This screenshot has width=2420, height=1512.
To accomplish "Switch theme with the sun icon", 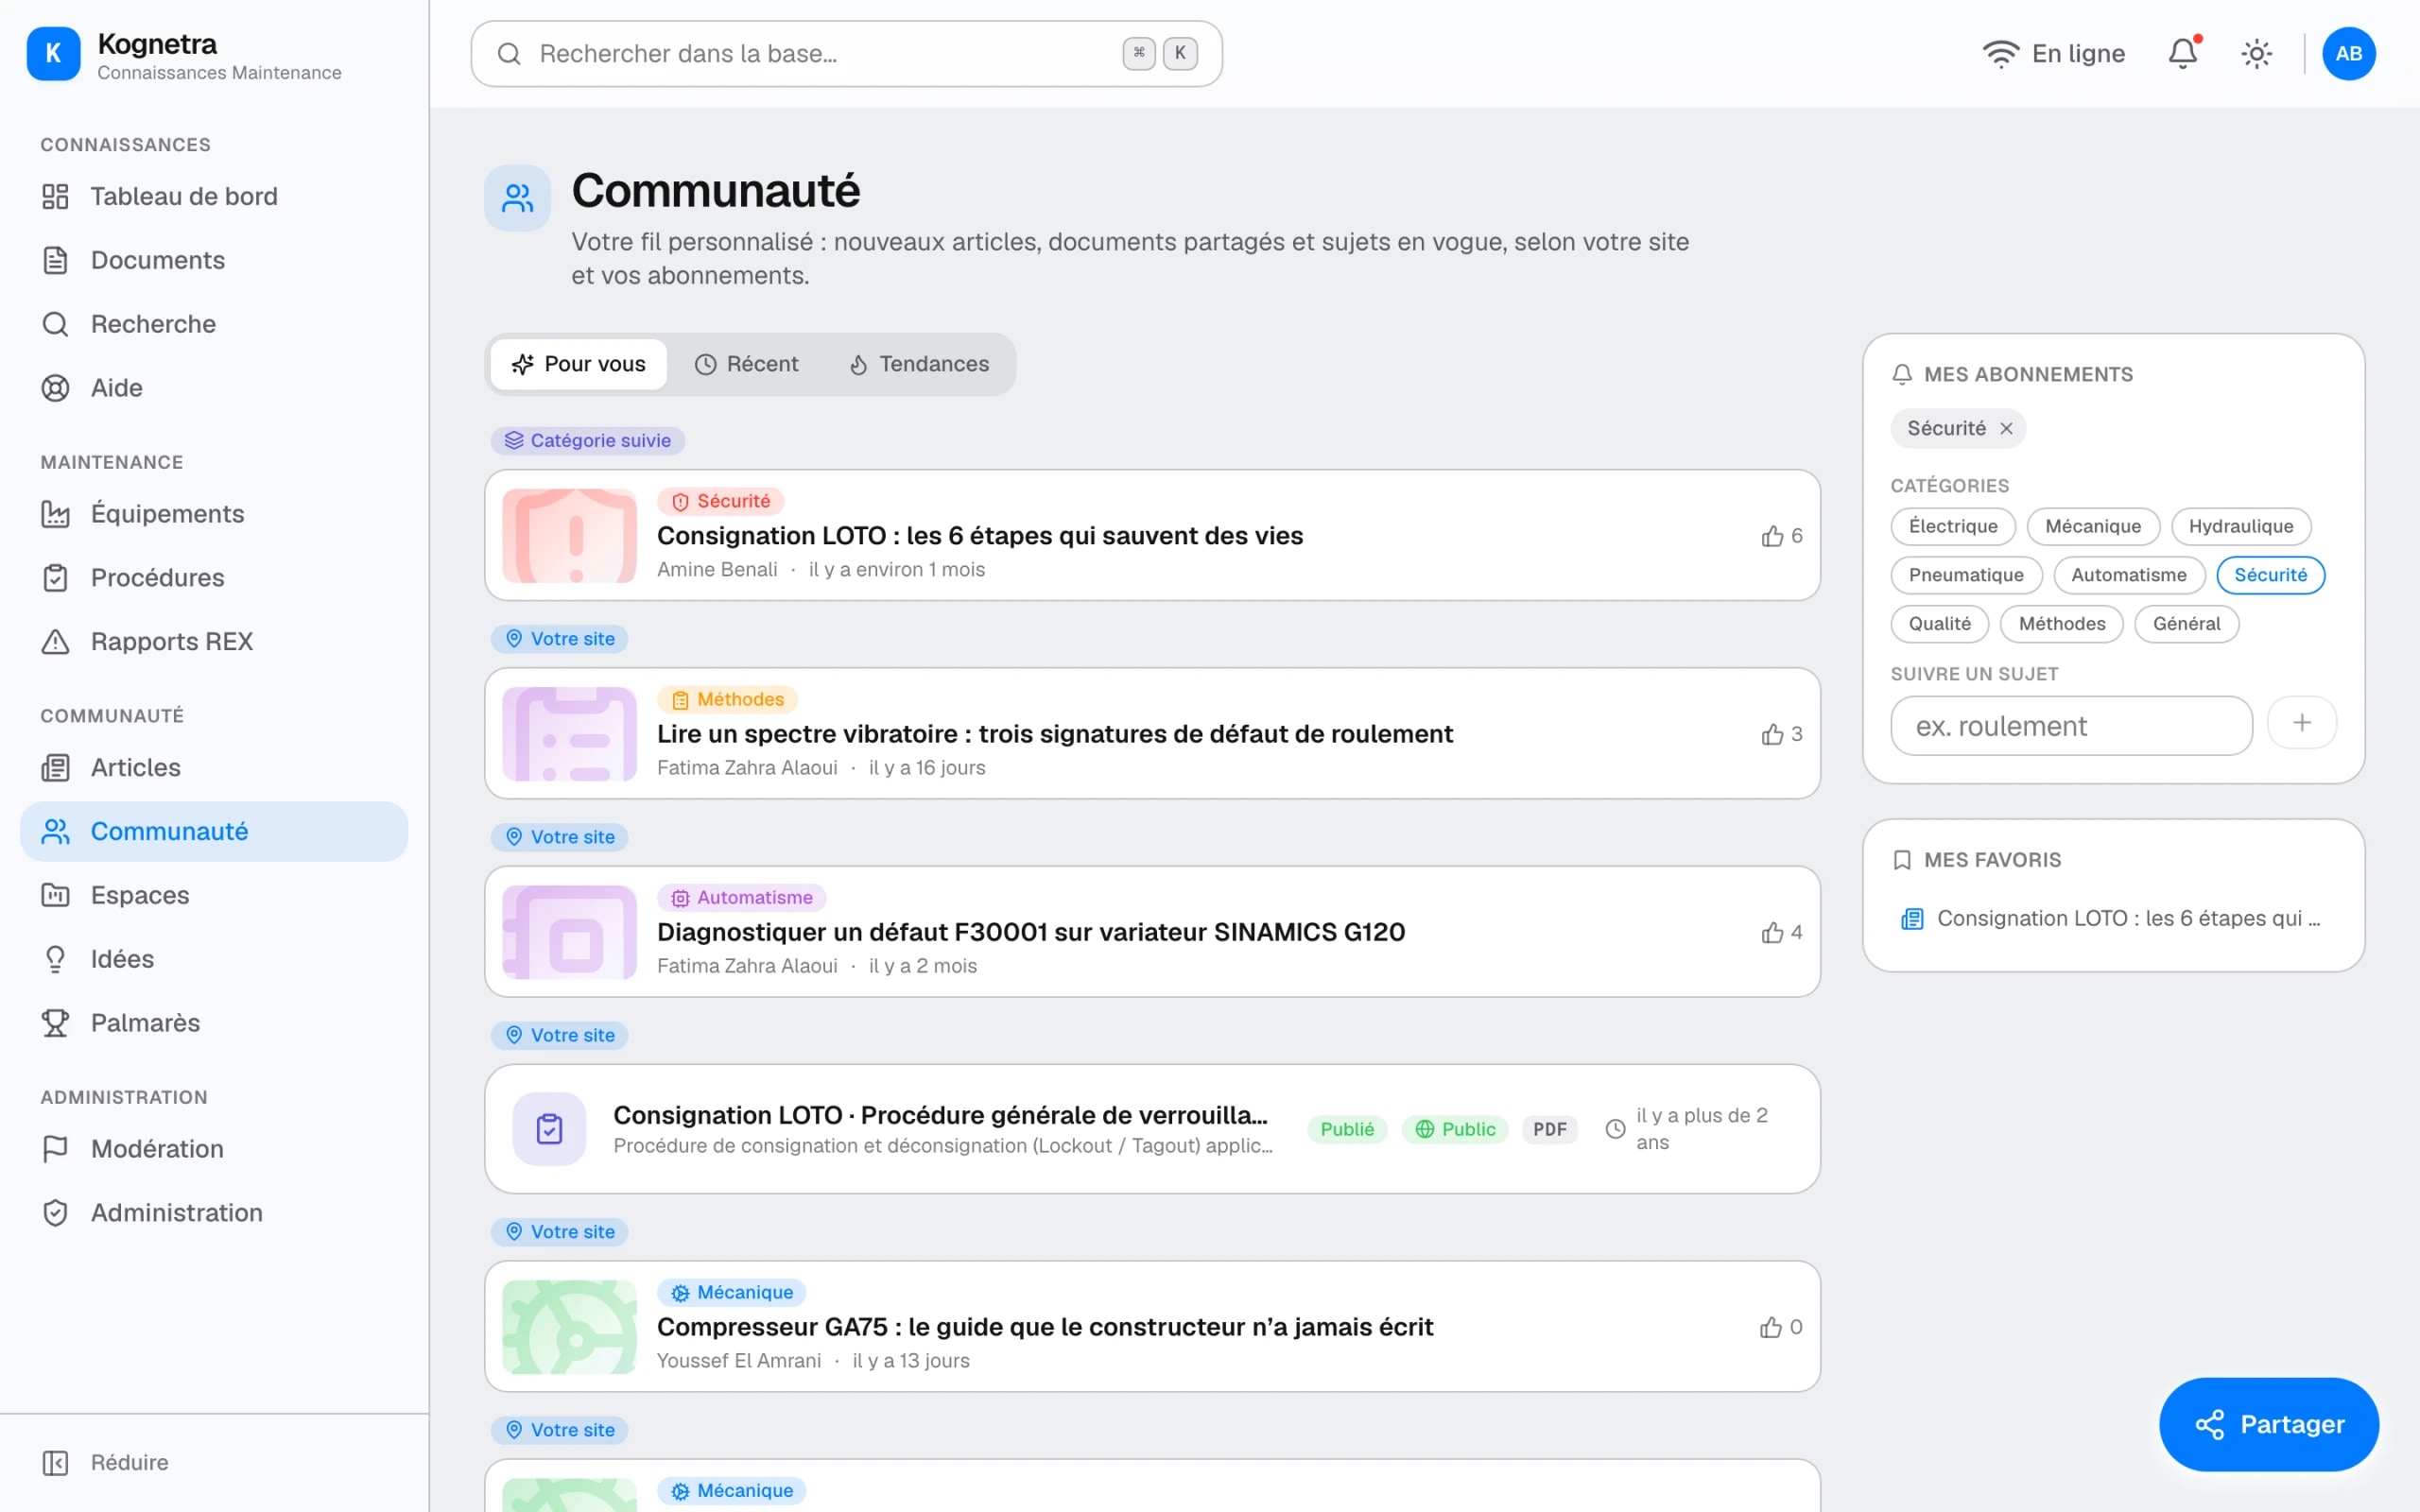I will pyautogui.click(x=2256, y=54).
